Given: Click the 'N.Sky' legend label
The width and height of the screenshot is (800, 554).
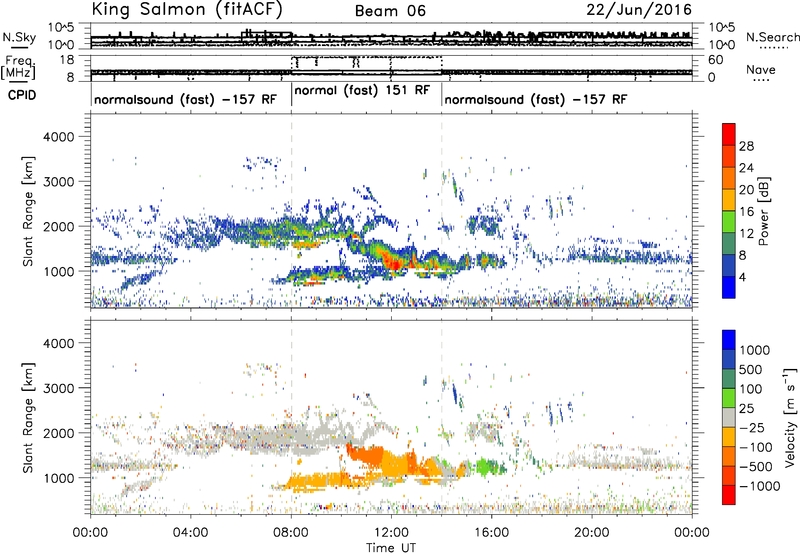Looking at the screenshot, I should tap(19, 37).
